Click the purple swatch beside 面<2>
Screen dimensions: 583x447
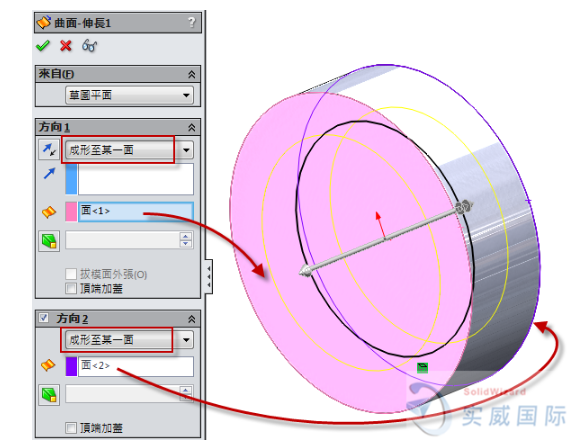click(x=71, y=366)
